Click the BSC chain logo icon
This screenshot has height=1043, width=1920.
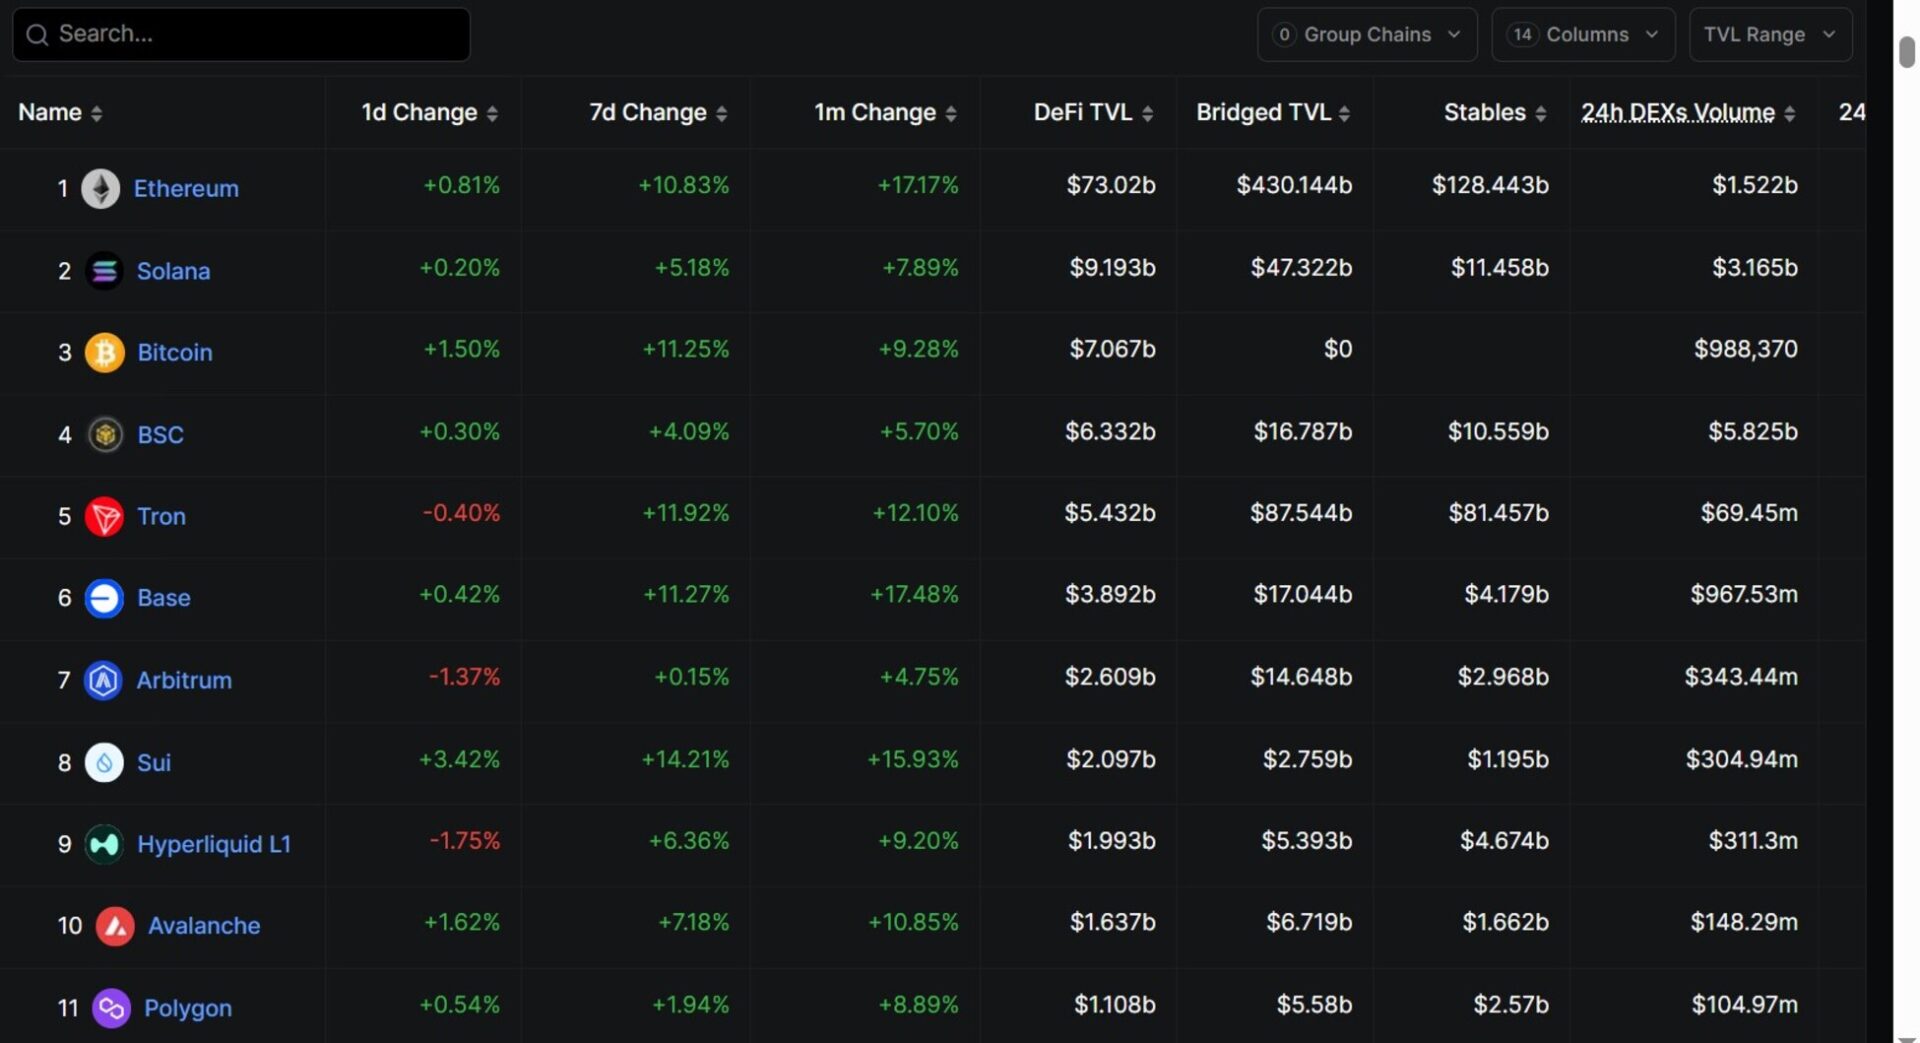click(105, 434)
